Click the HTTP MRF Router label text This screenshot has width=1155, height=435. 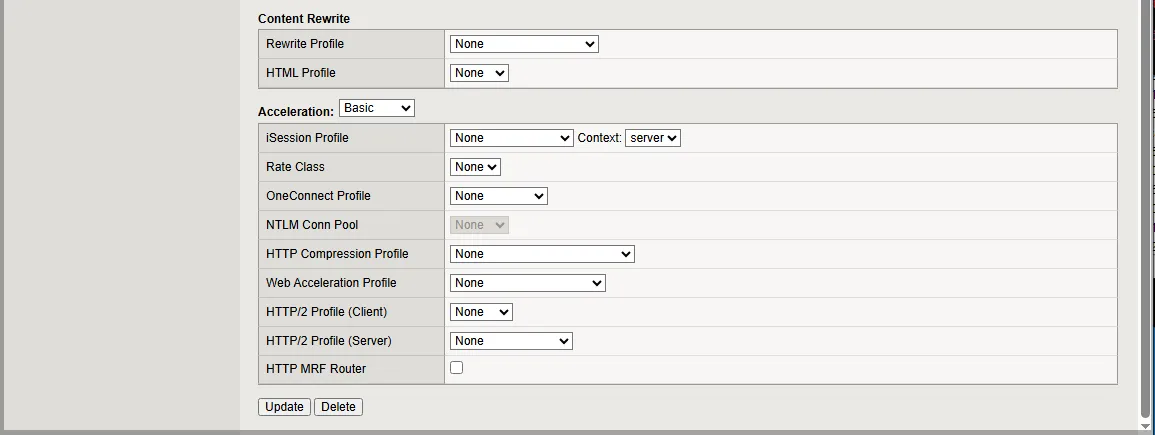(x=316, y=369)
